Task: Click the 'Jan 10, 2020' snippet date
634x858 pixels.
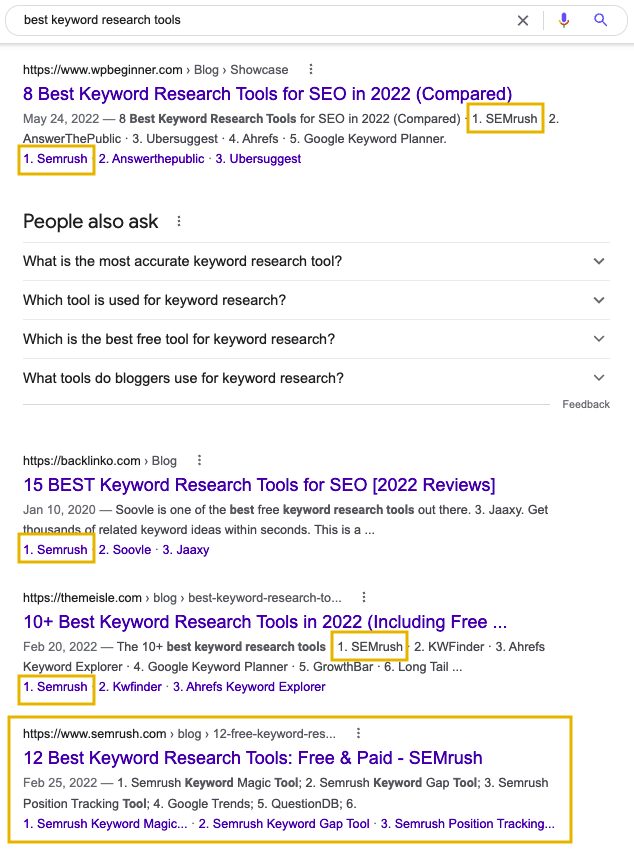Action: pos(59,509)
